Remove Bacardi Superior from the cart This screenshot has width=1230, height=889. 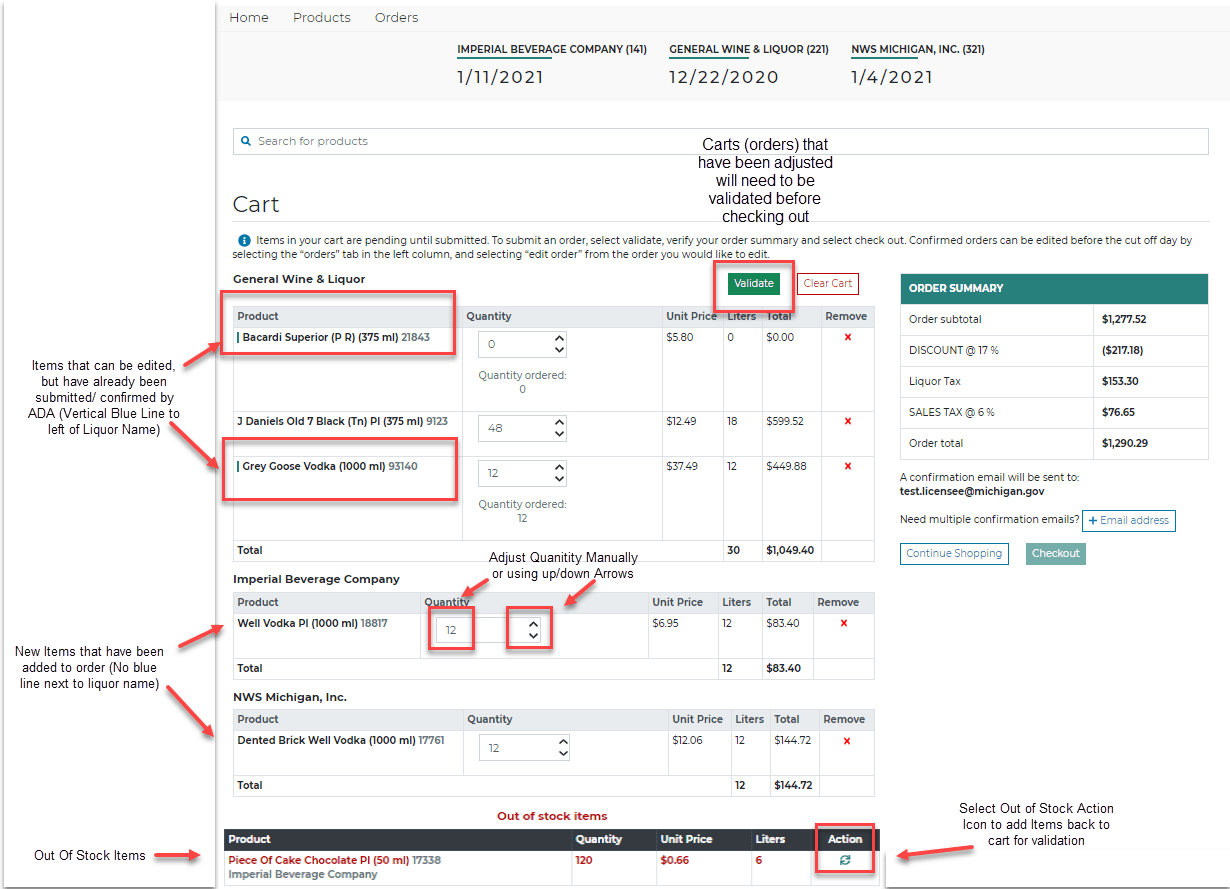(848, 338)
